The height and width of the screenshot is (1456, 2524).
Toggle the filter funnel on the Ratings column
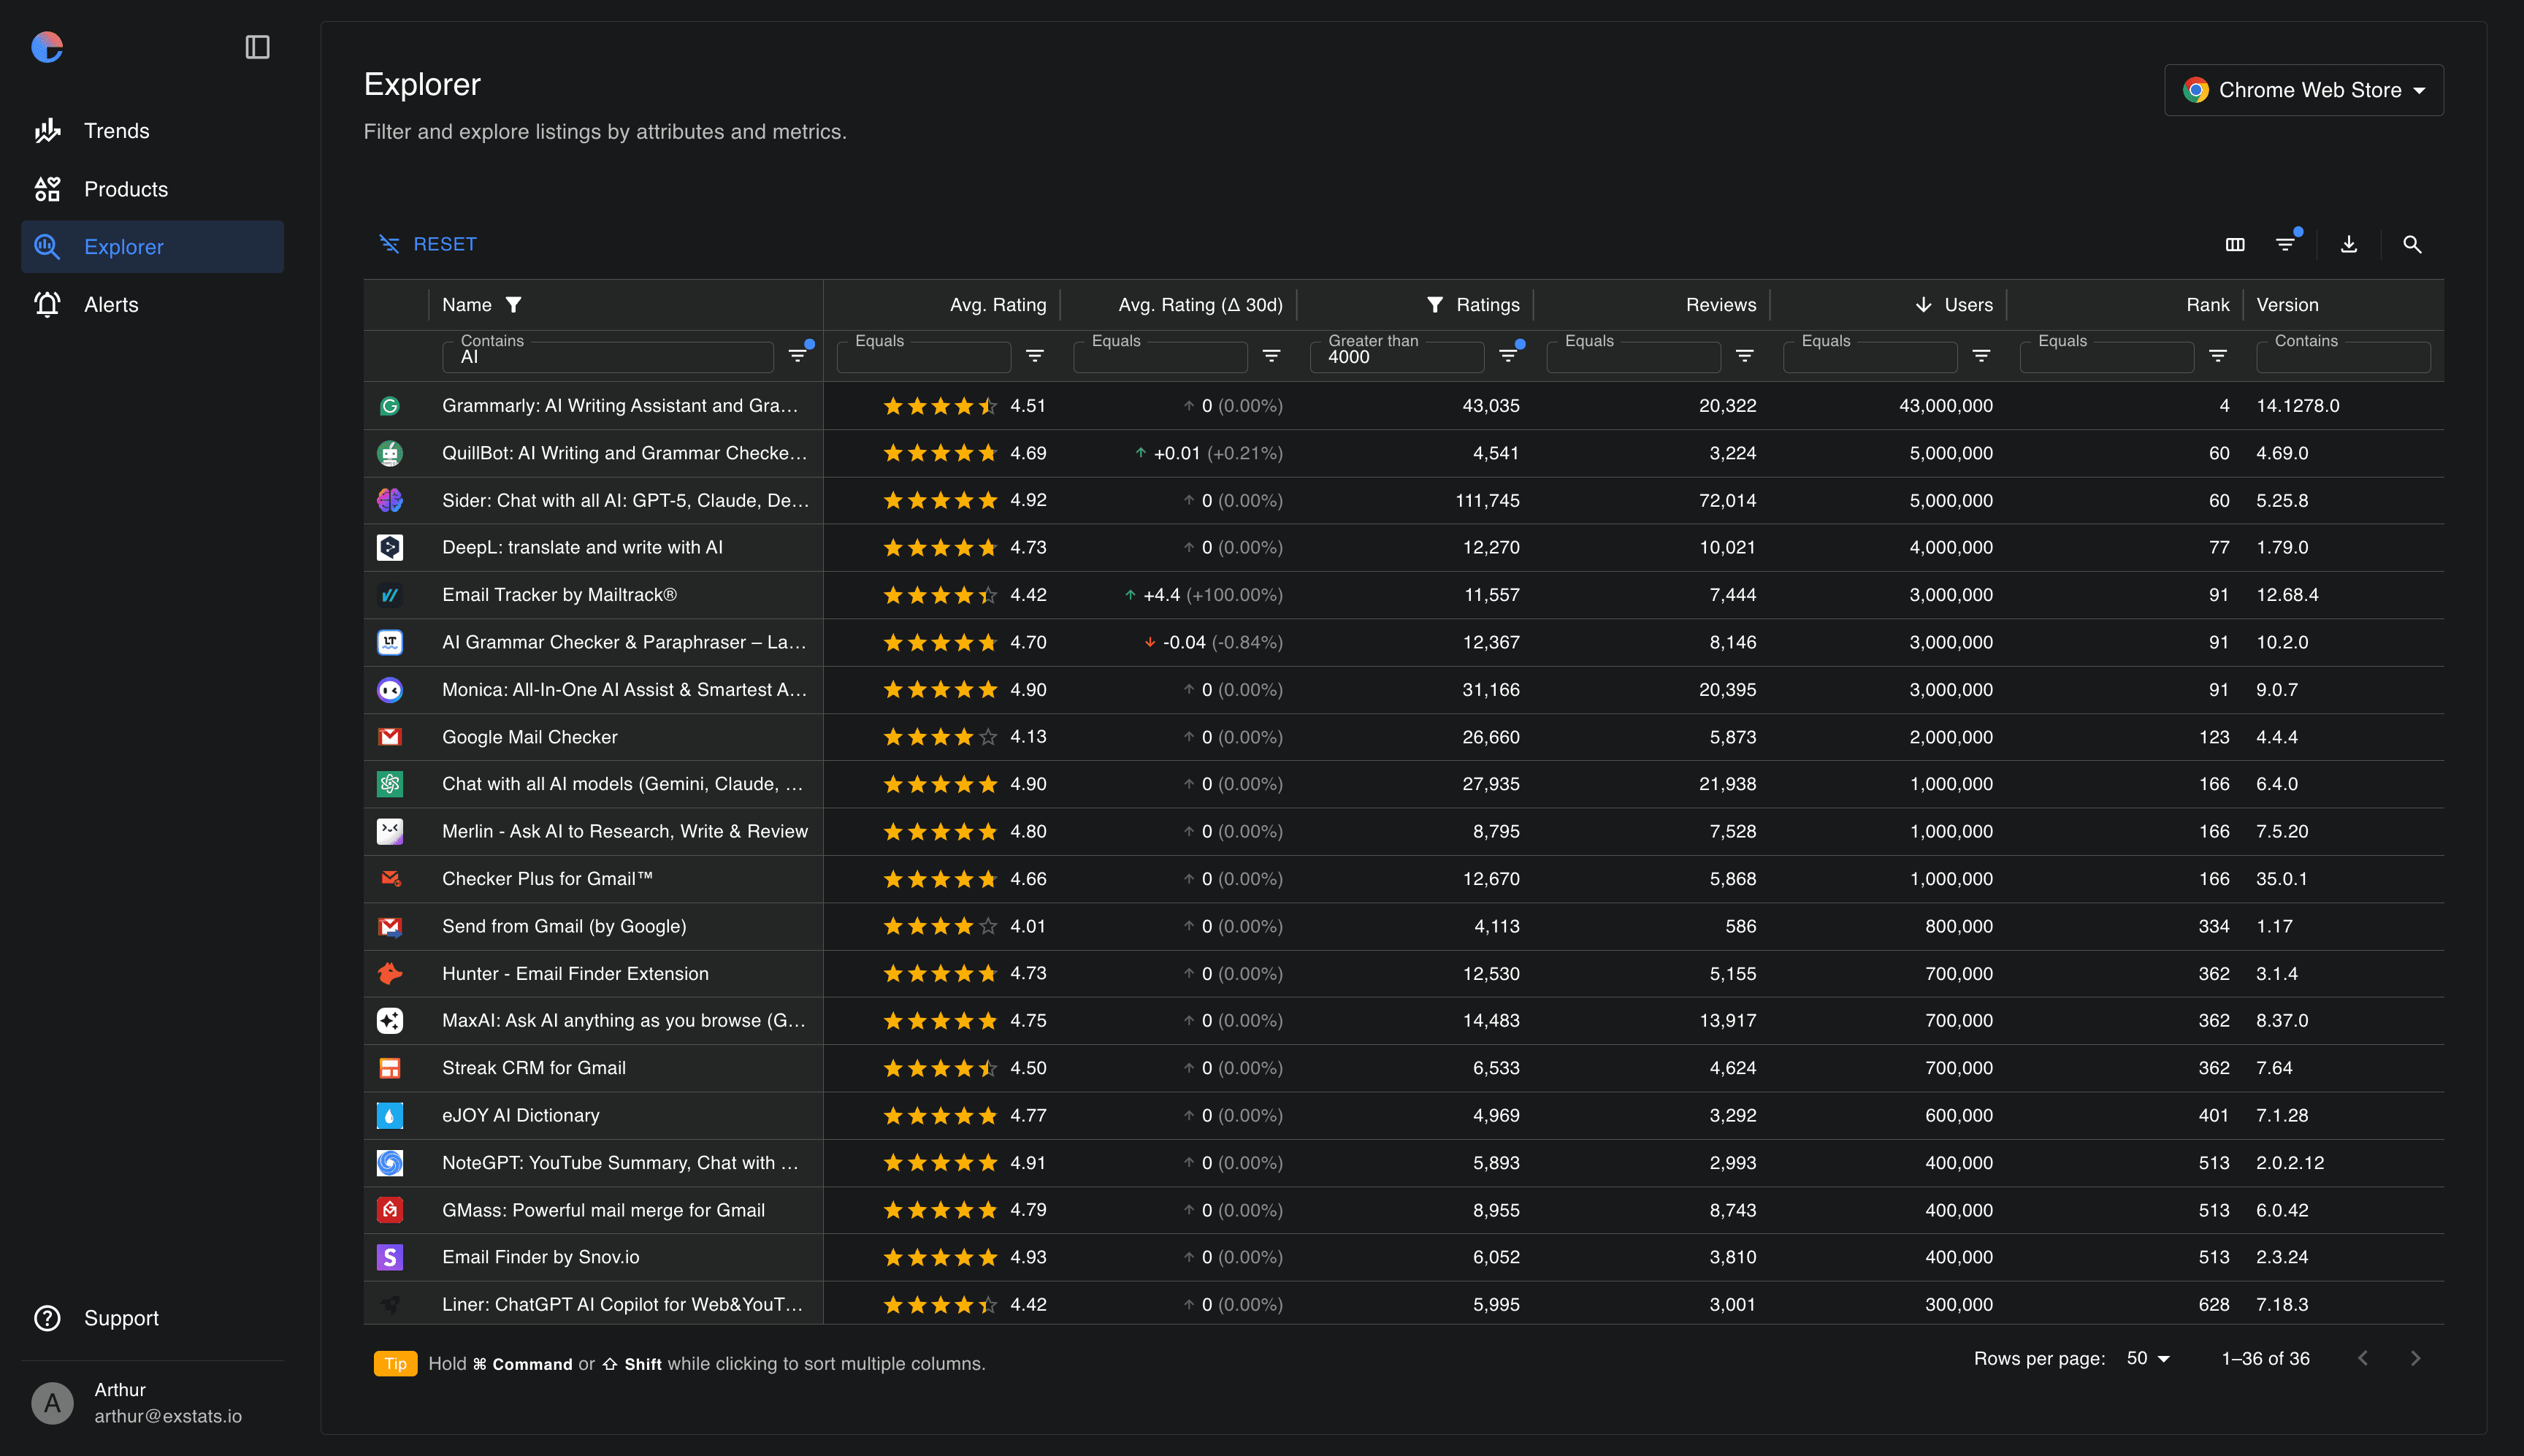pyautogui.click(x=1435, y=304)
